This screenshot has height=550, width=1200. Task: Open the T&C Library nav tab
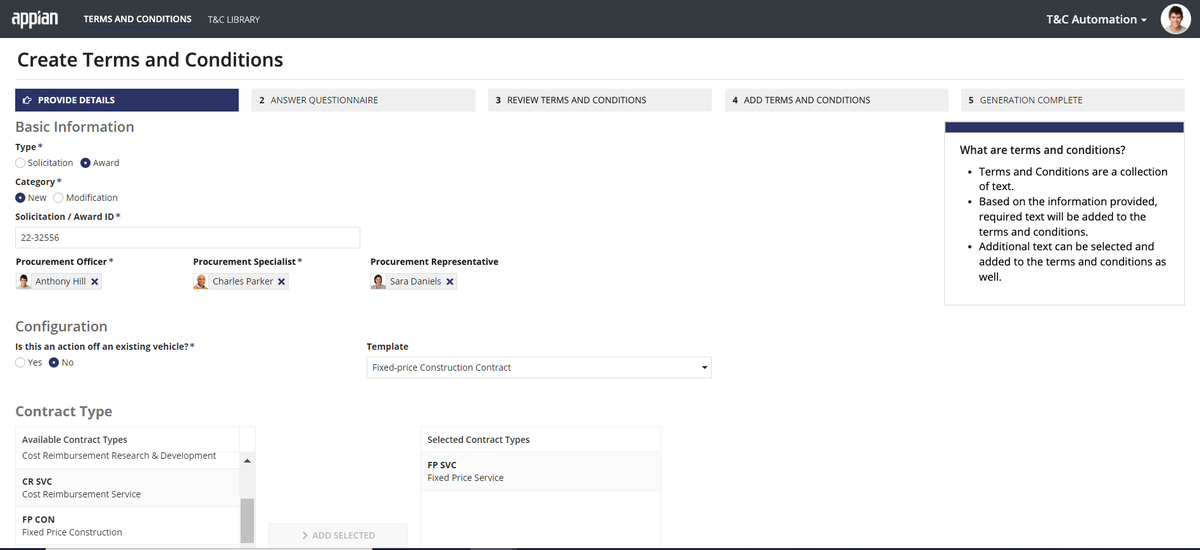click(x=234, y=19)
